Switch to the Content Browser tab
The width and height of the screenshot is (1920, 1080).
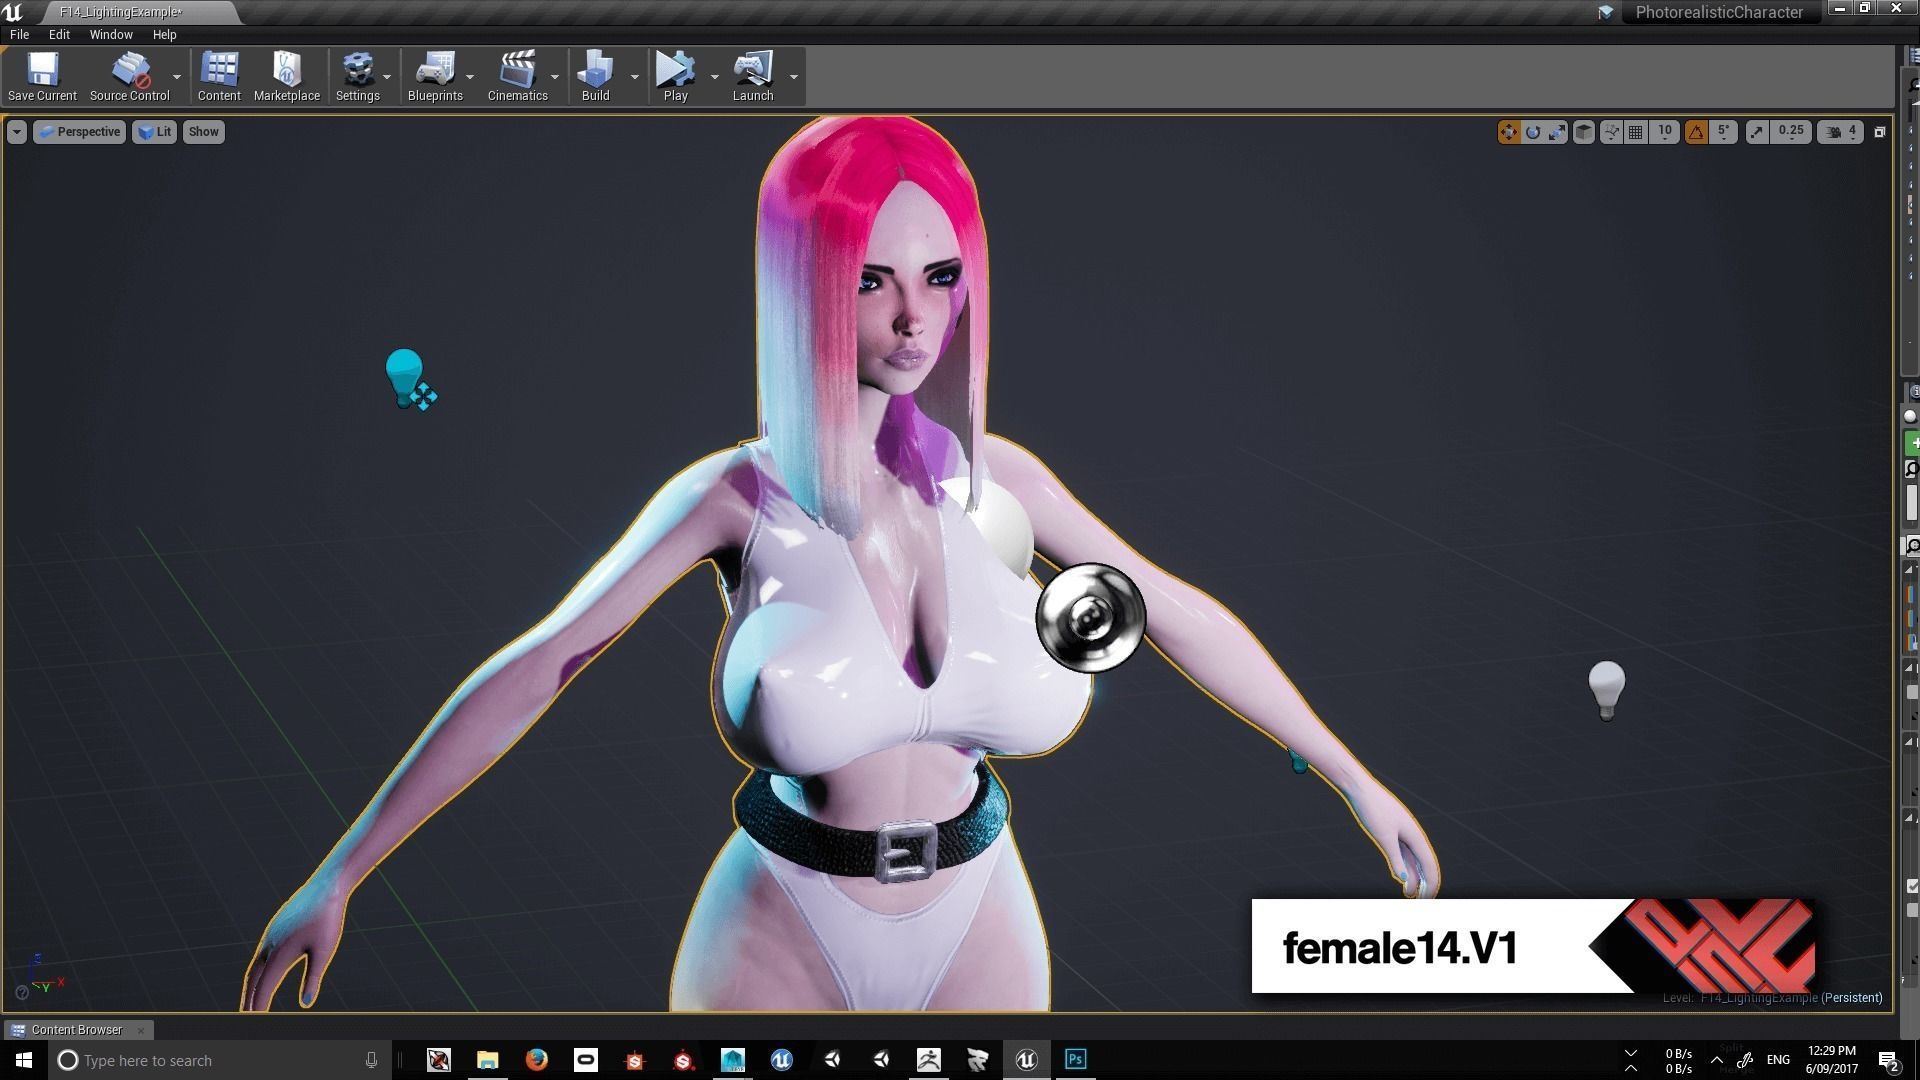(77, 1030)
